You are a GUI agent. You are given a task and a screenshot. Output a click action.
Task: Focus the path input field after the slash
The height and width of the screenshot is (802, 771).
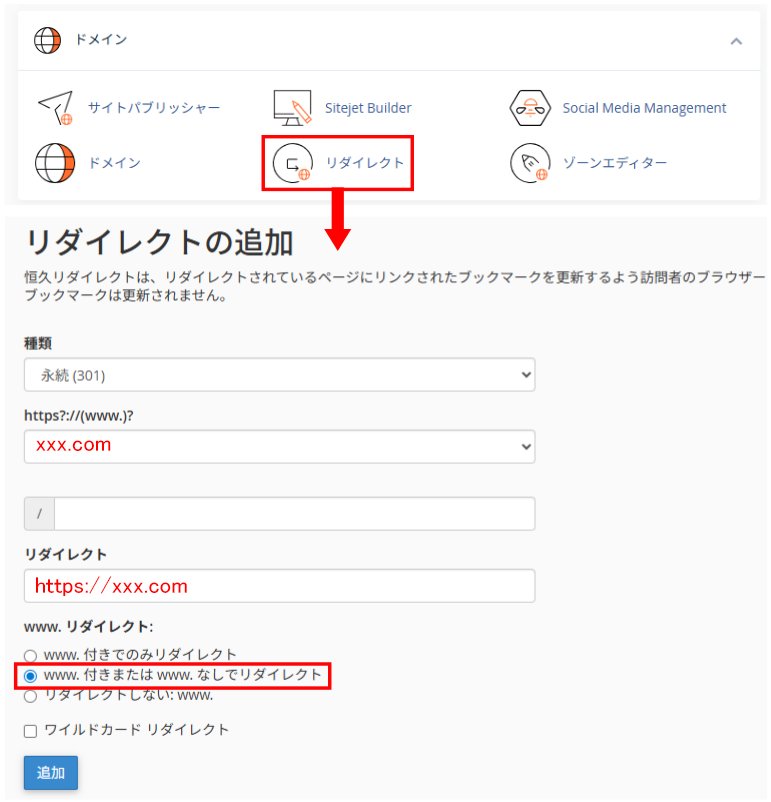pos(294,514)
